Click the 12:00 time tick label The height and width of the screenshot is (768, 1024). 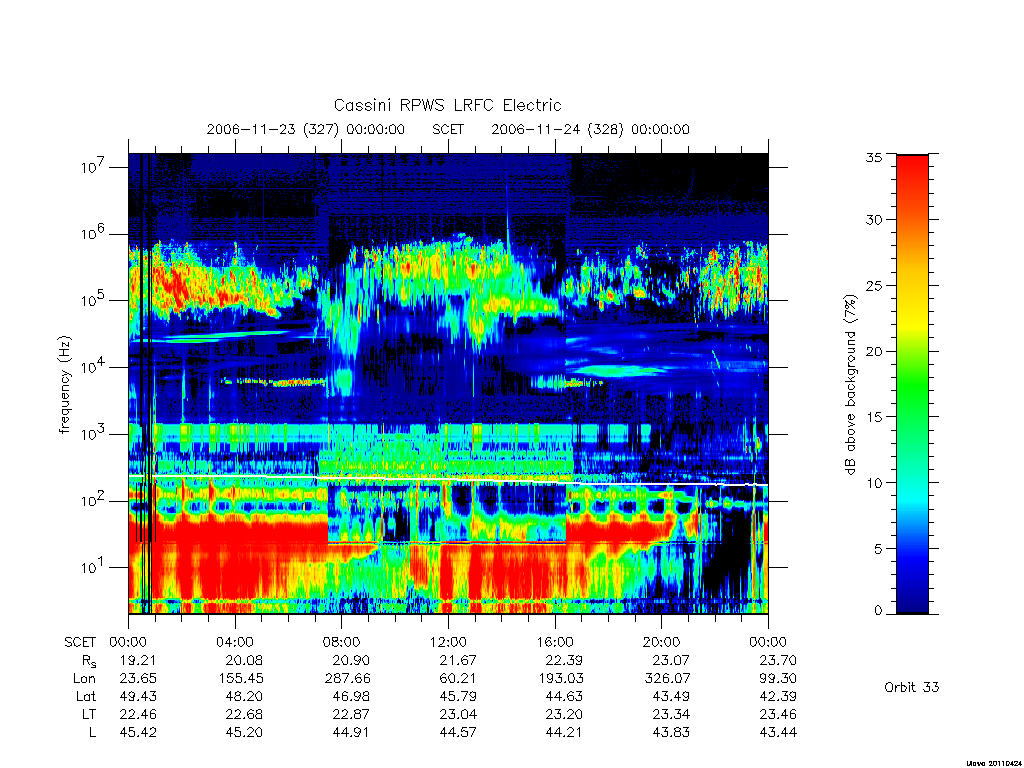coord(448,642)
